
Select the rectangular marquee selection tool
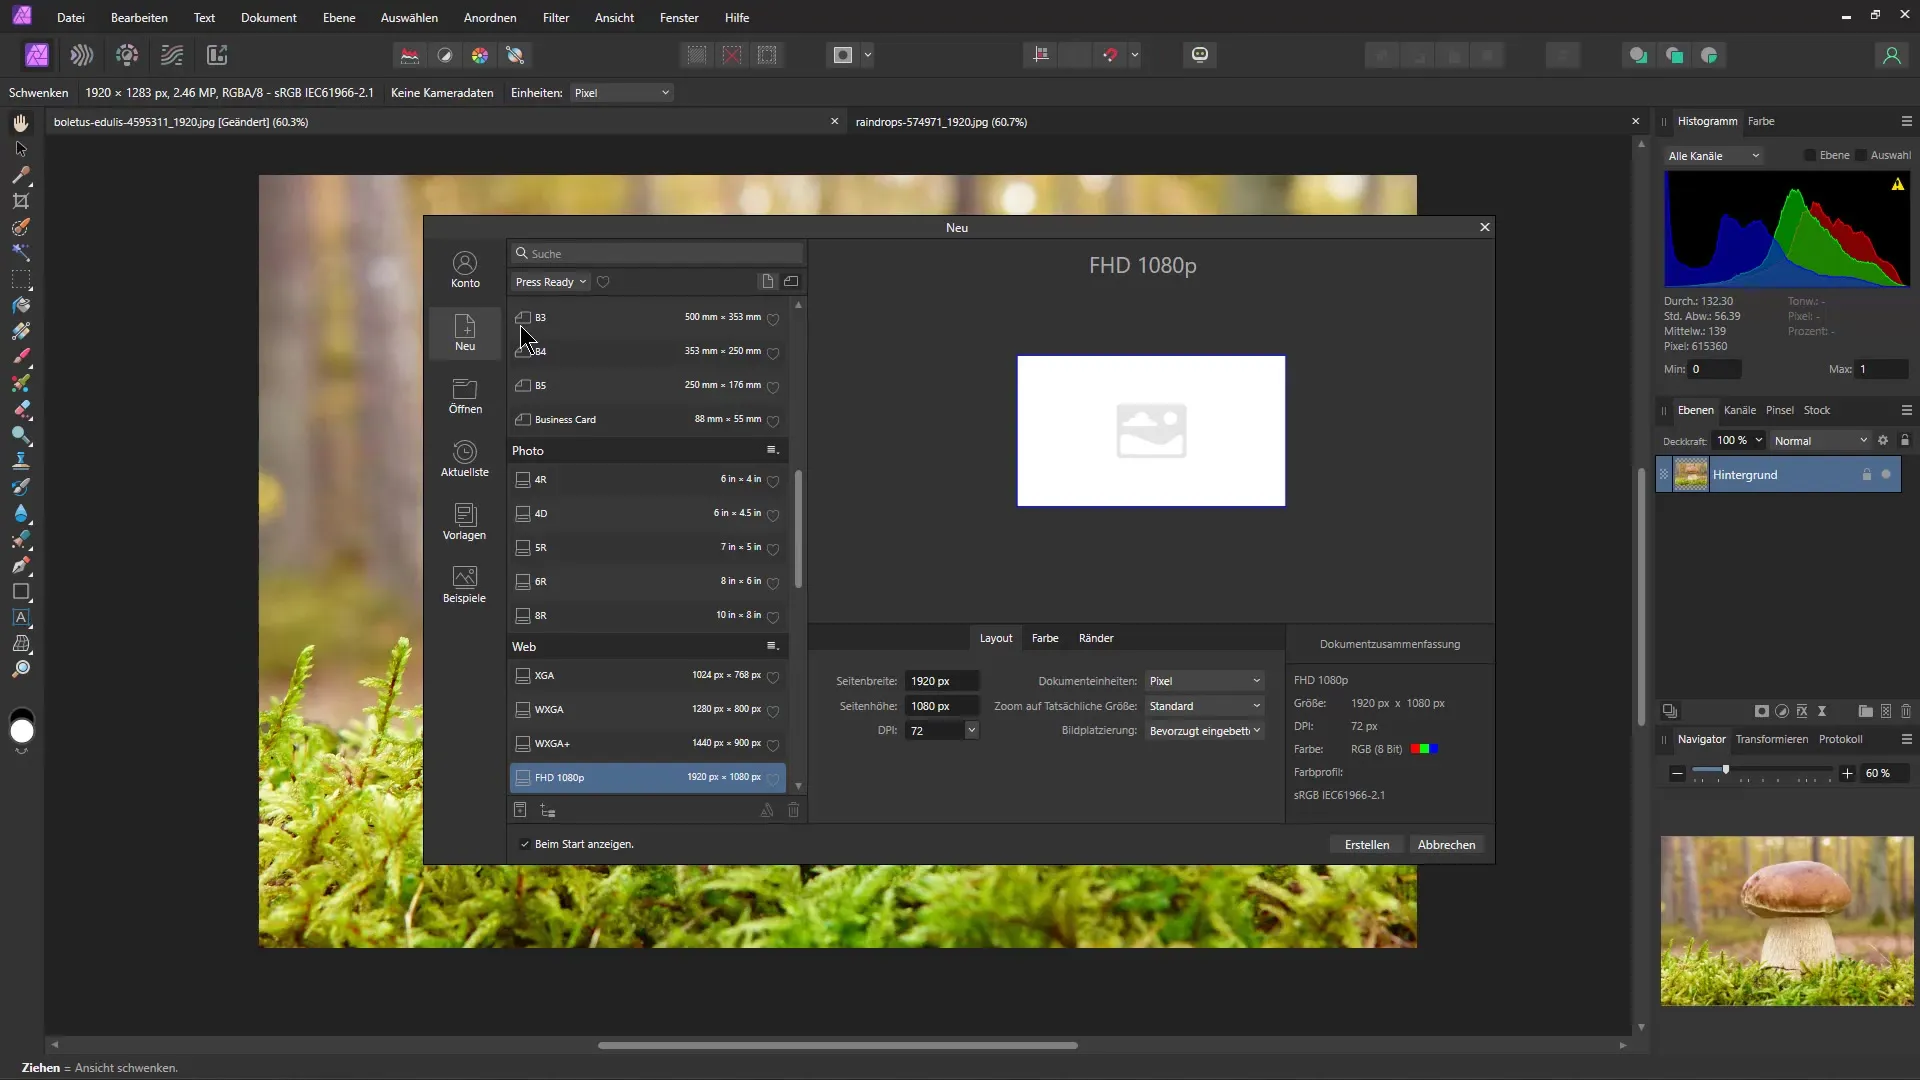click(x=21, y=279)
